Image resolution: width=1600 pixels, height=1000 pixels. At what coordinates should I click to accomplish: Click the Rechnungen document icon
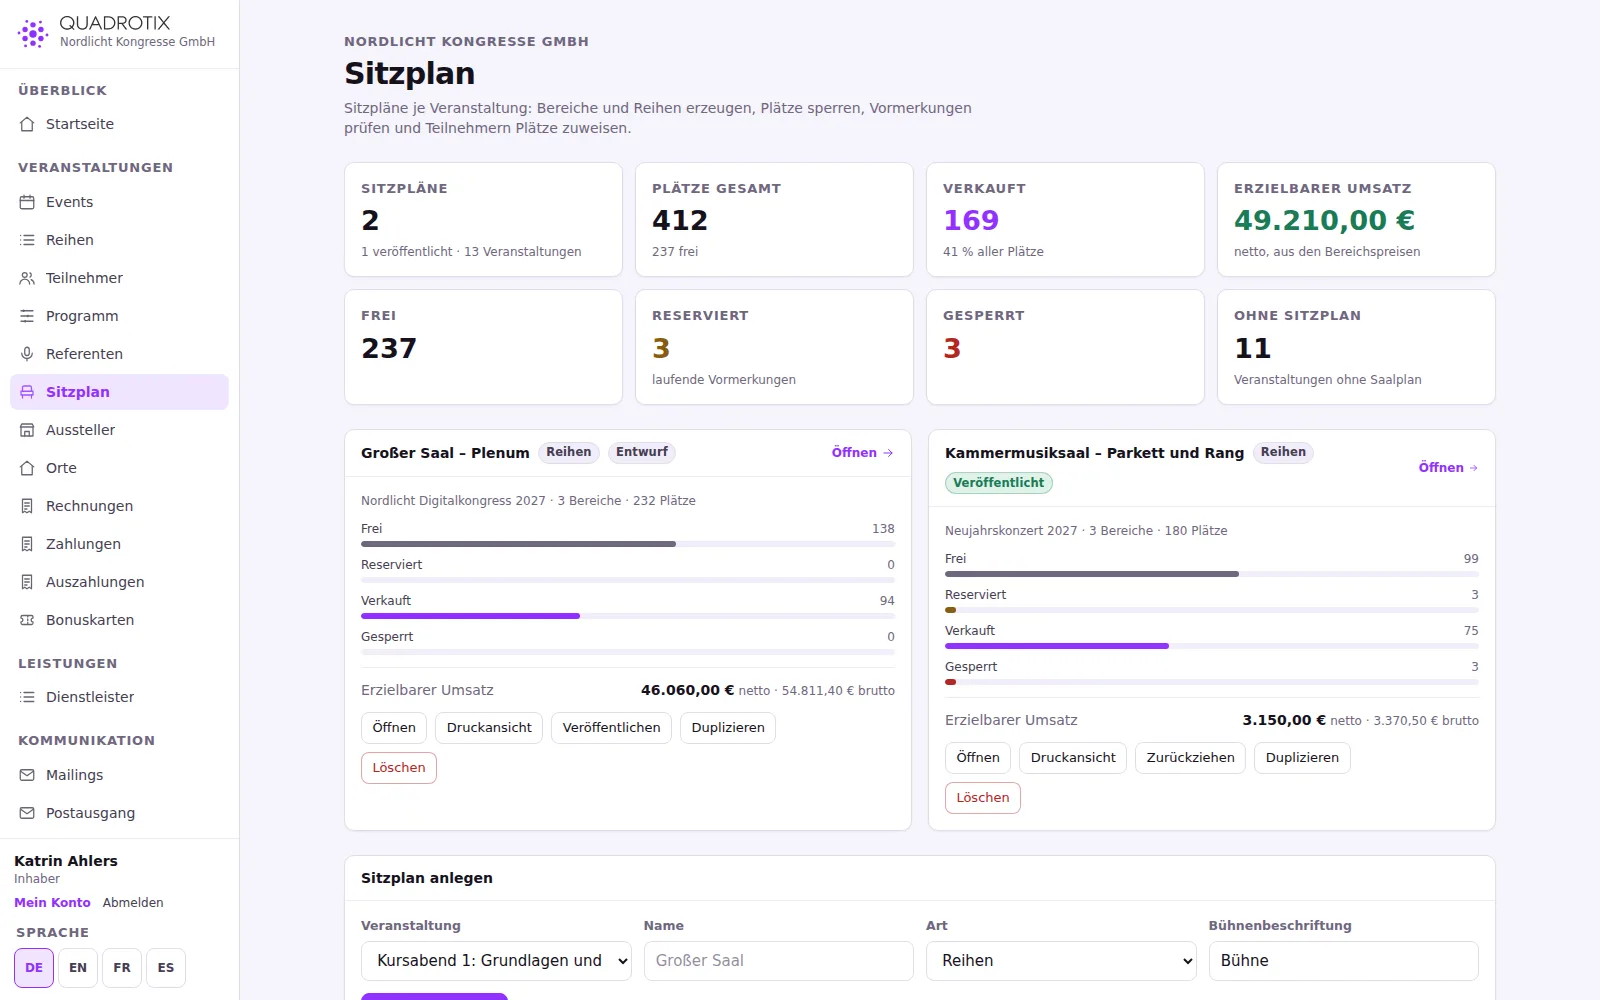coord(27,506)
